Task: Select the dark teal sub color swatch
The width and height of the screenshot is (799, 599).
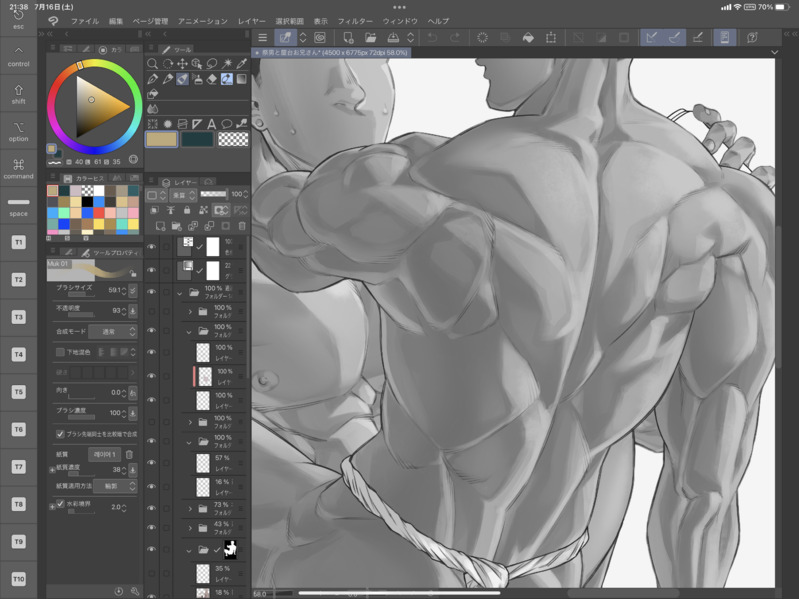Action: [x=197, y=139]
